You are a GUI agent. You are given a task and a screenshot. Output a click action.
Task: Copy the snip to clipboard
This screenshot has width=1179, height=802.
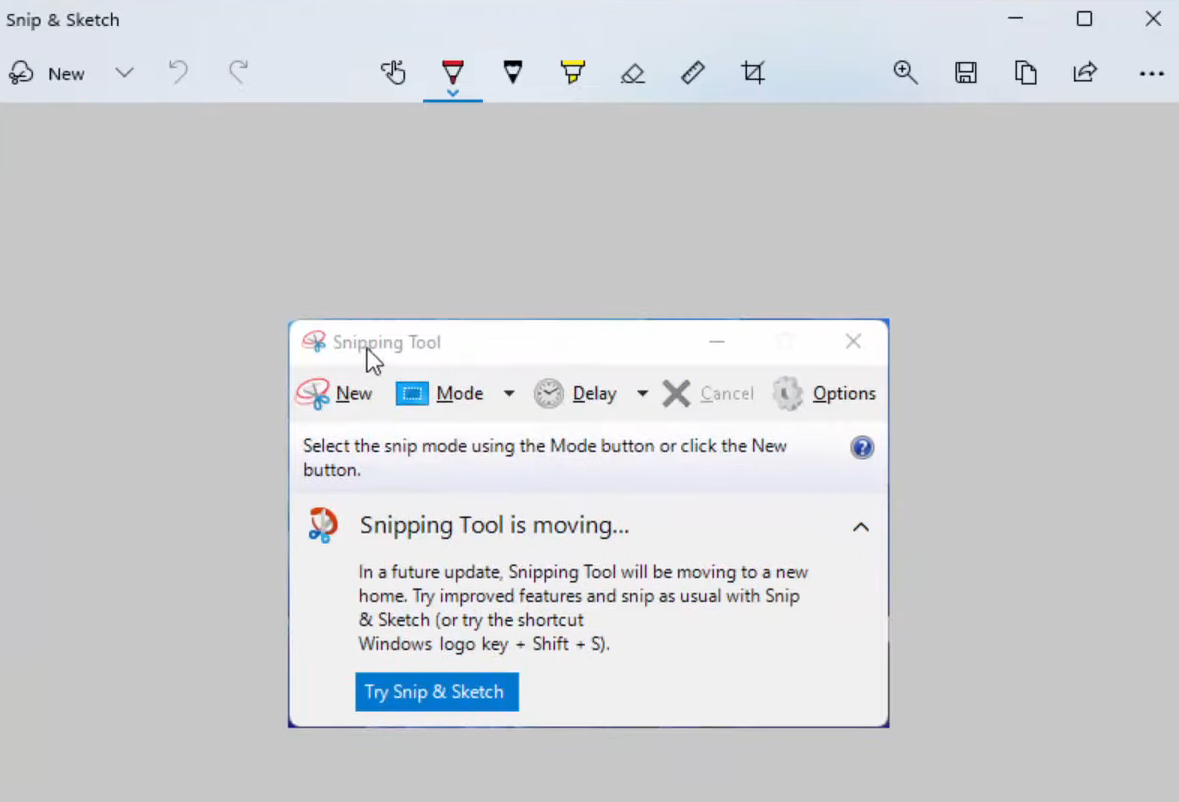(1025, 73)
